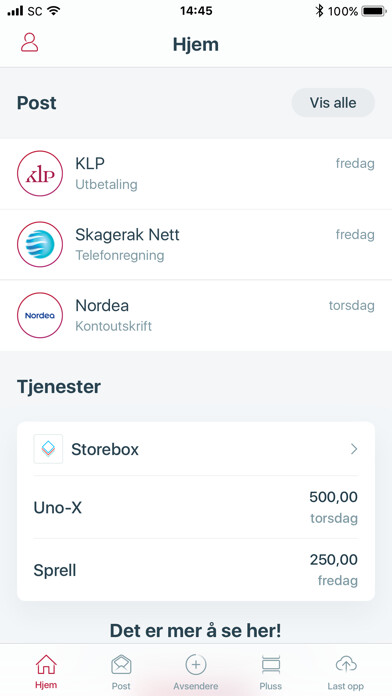Open the Sprell 250,00 receipt
The height and width of the screenshot is (696, 392).
[196, 570]
